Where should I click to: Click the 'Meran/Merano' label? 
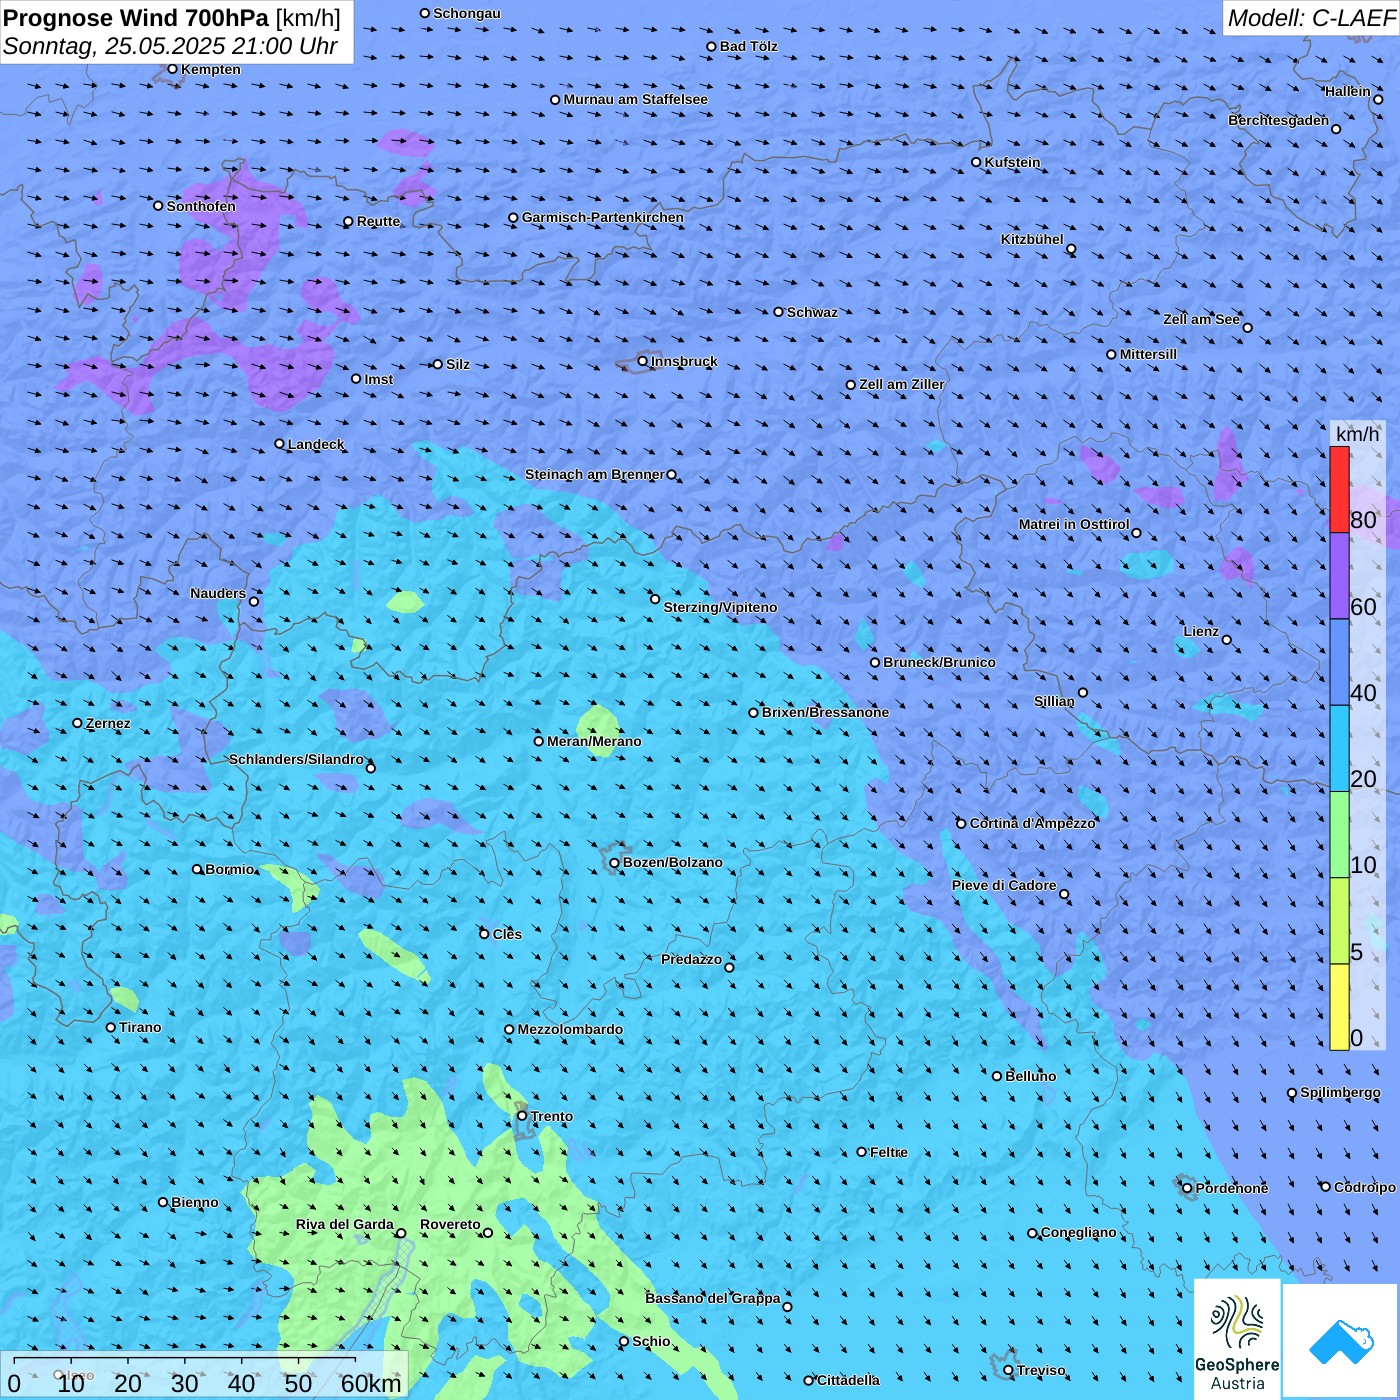click(x=594, y=741)
